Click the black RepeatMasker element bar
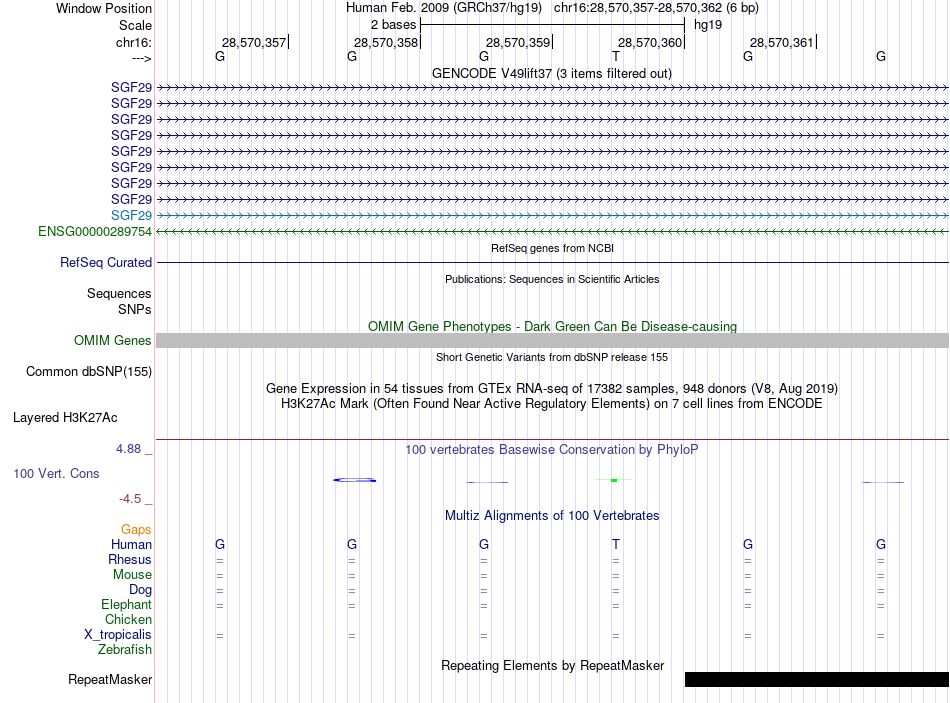950x703 pixels. 817,679
